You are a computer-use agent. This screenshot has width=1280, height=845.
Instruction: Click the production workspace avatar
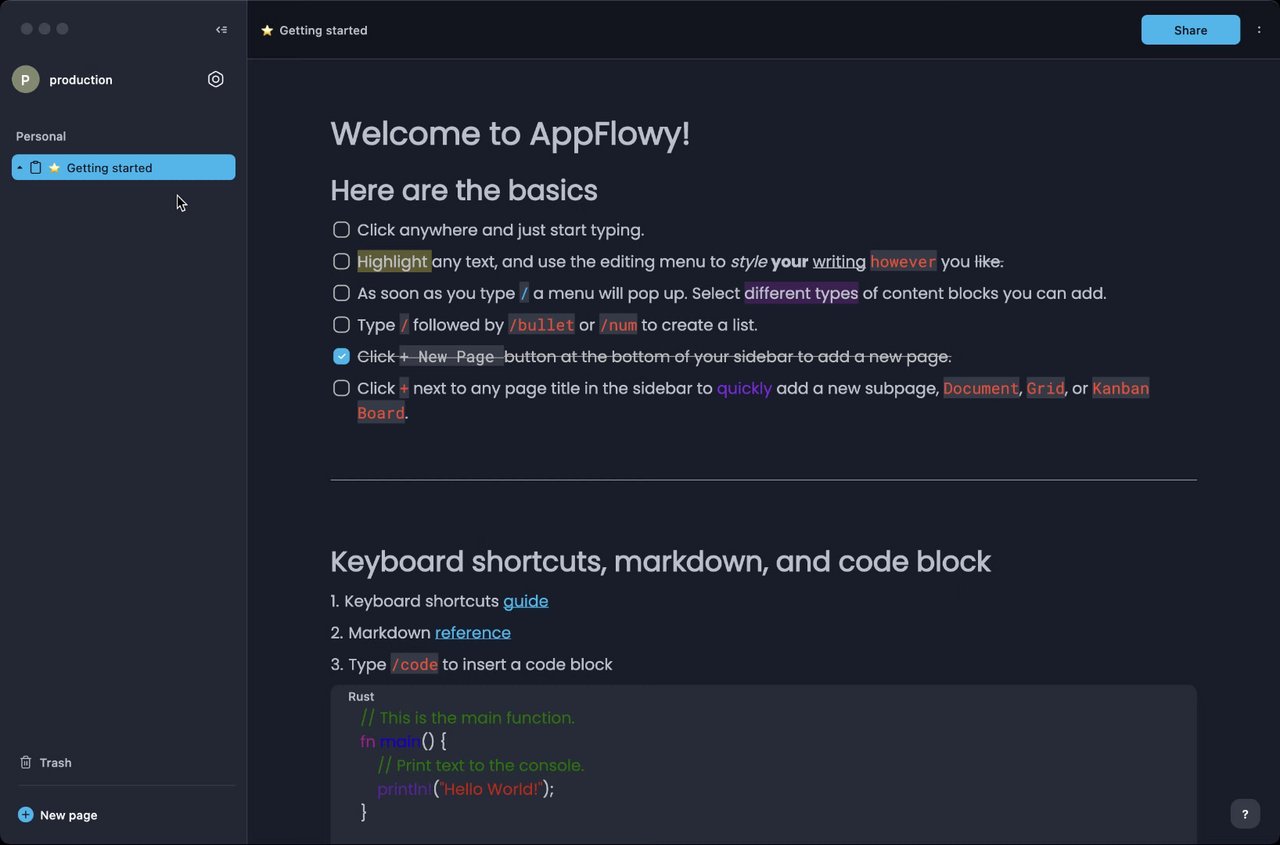(x=26, y=80)
